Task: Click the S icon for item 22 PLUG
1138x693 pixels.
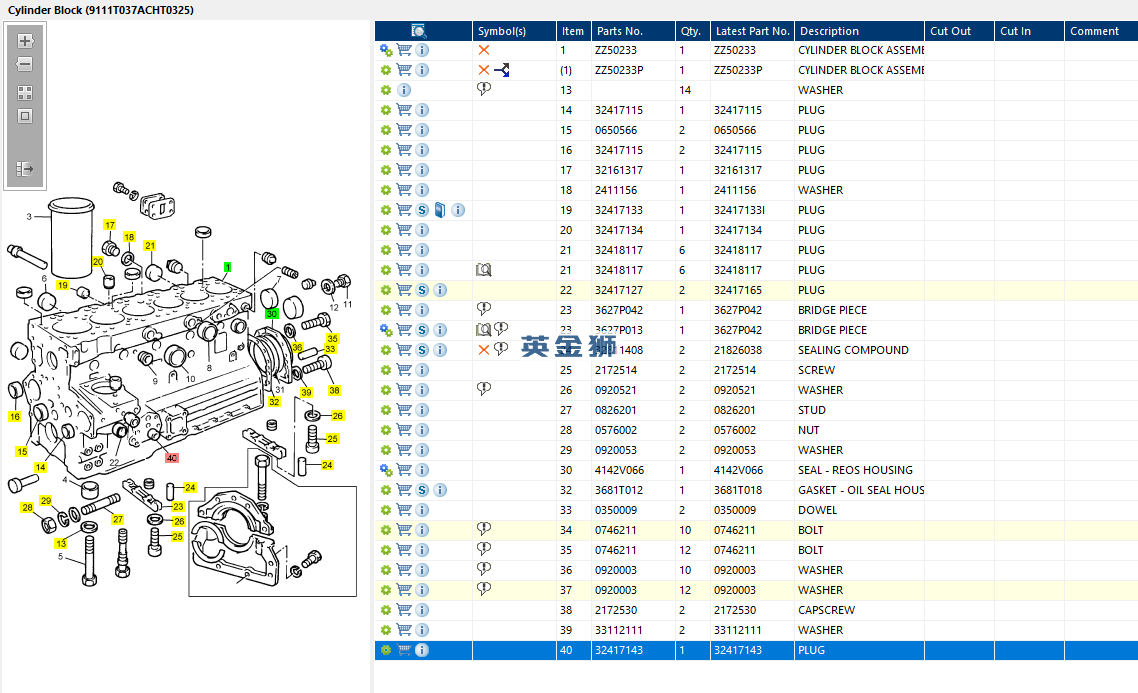Action: click(x=422, y=290)
